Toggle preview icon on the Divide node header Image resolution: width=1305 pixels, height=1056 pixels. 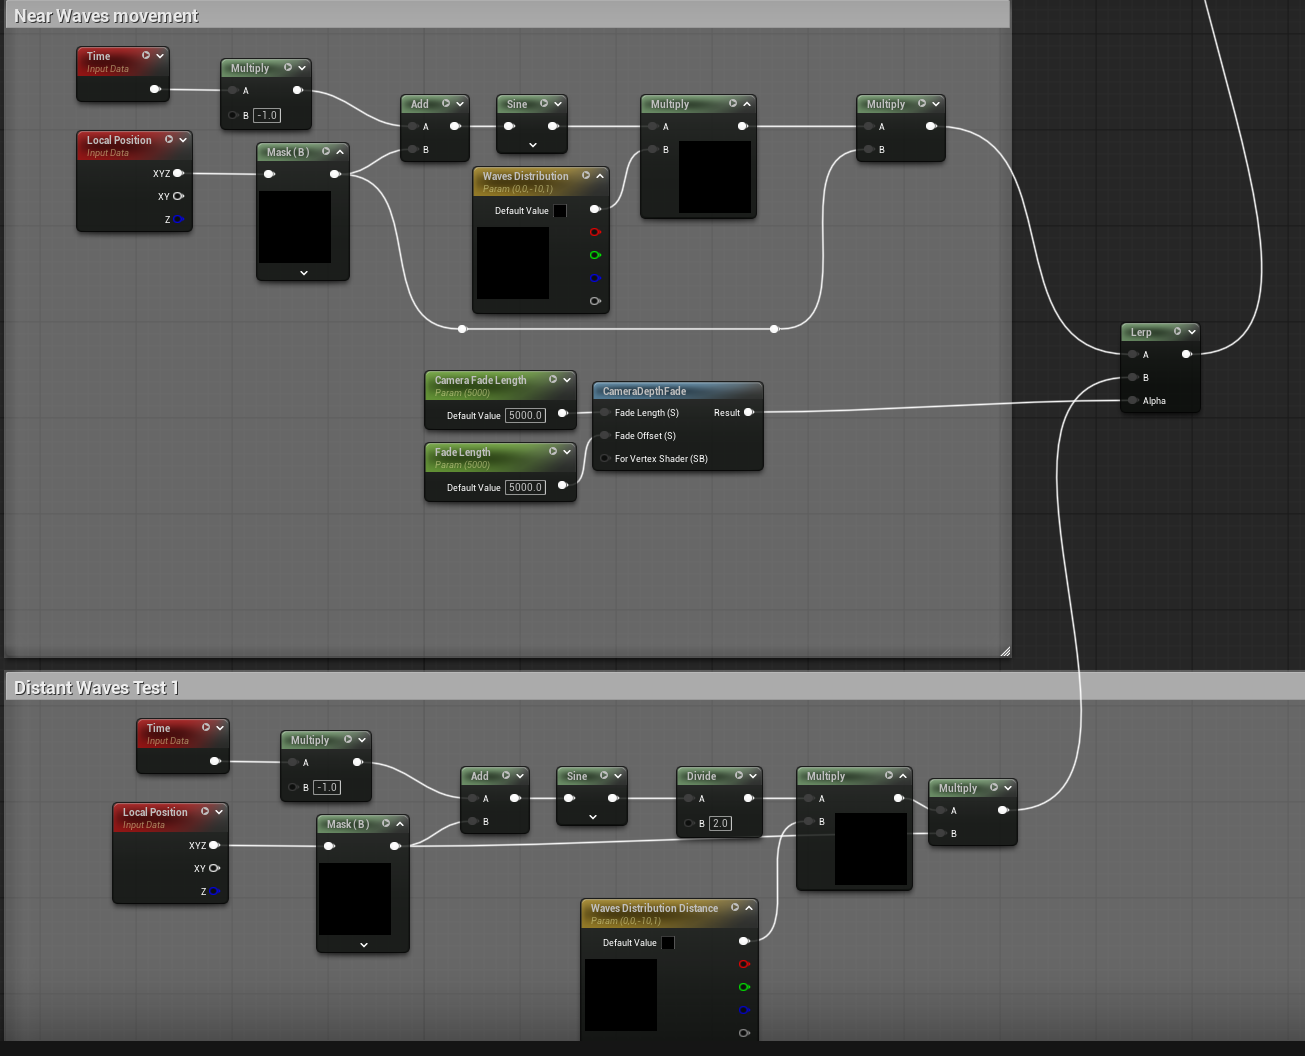click(739, 776)
